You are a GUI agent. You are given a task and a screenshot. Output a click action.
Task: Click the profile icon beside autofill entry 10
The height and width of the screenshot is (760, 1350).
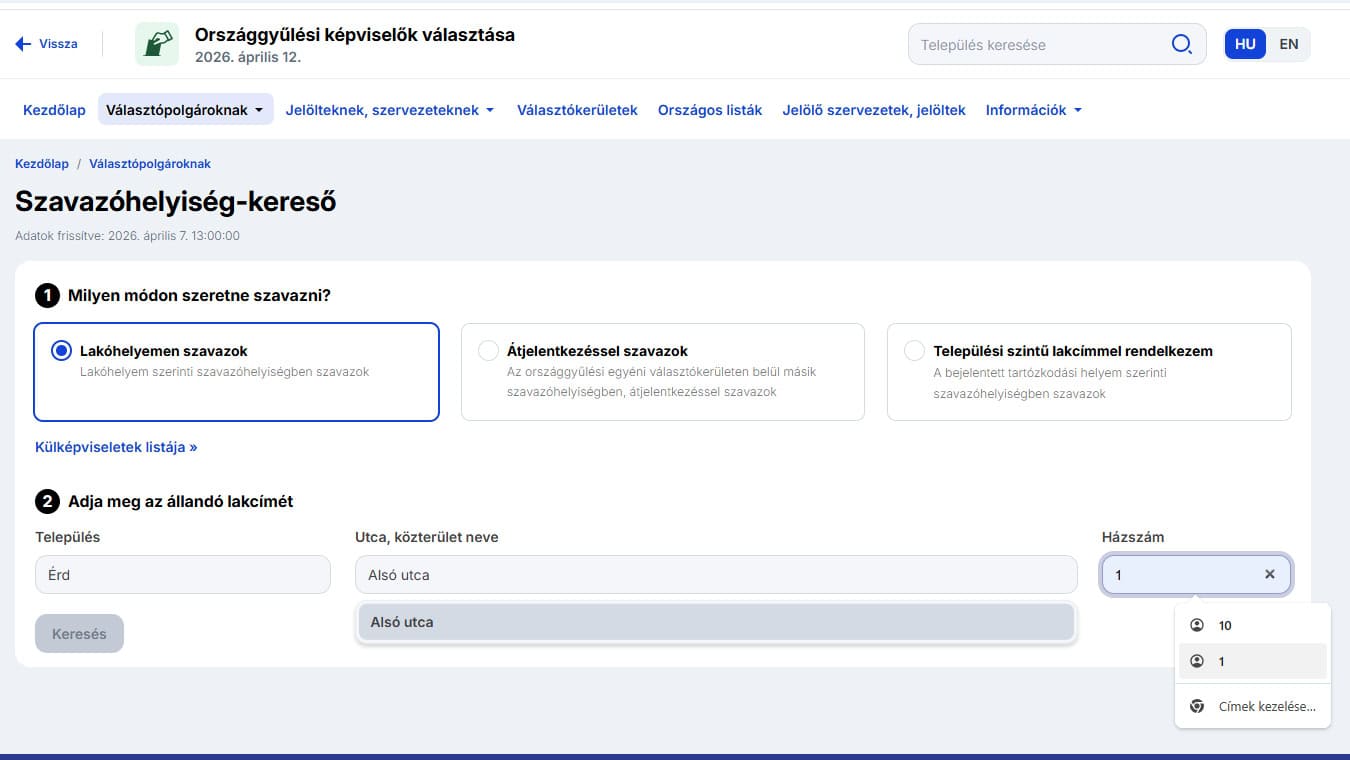click(1197, 626)
